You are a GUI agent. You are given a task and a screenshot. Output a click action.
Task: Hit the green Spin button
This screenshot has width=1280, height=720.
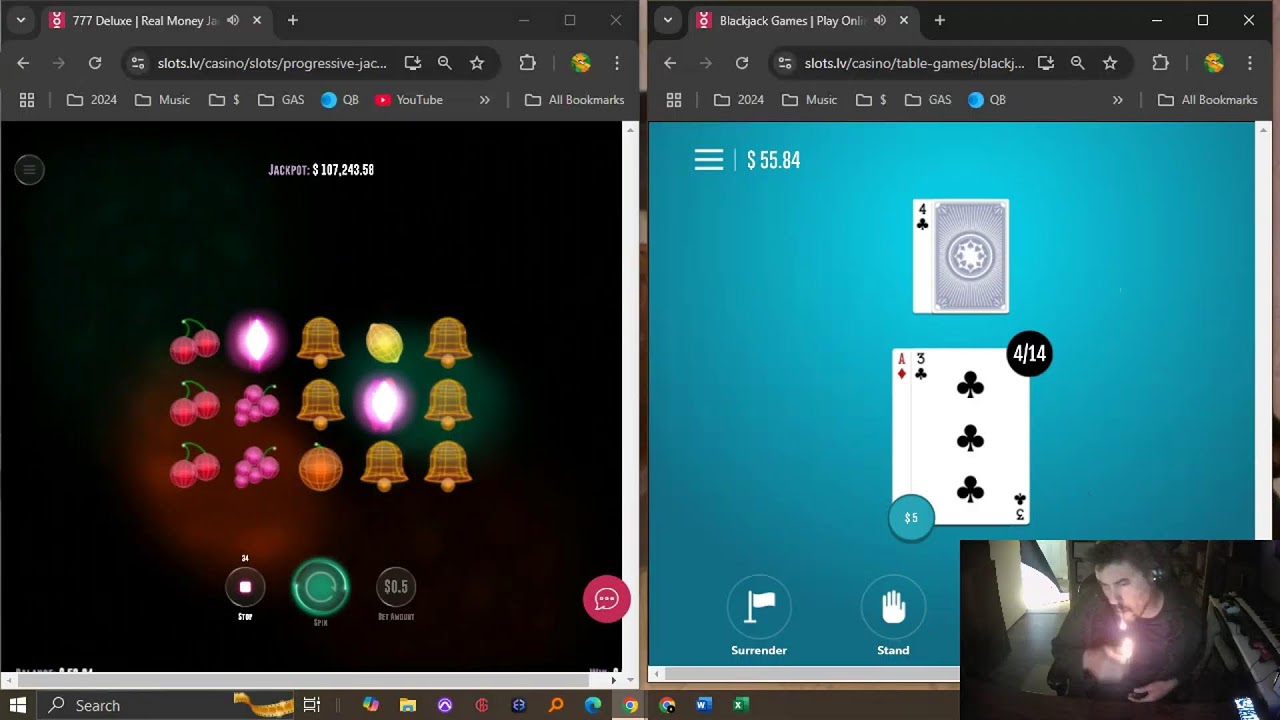[x=320, y=587]
